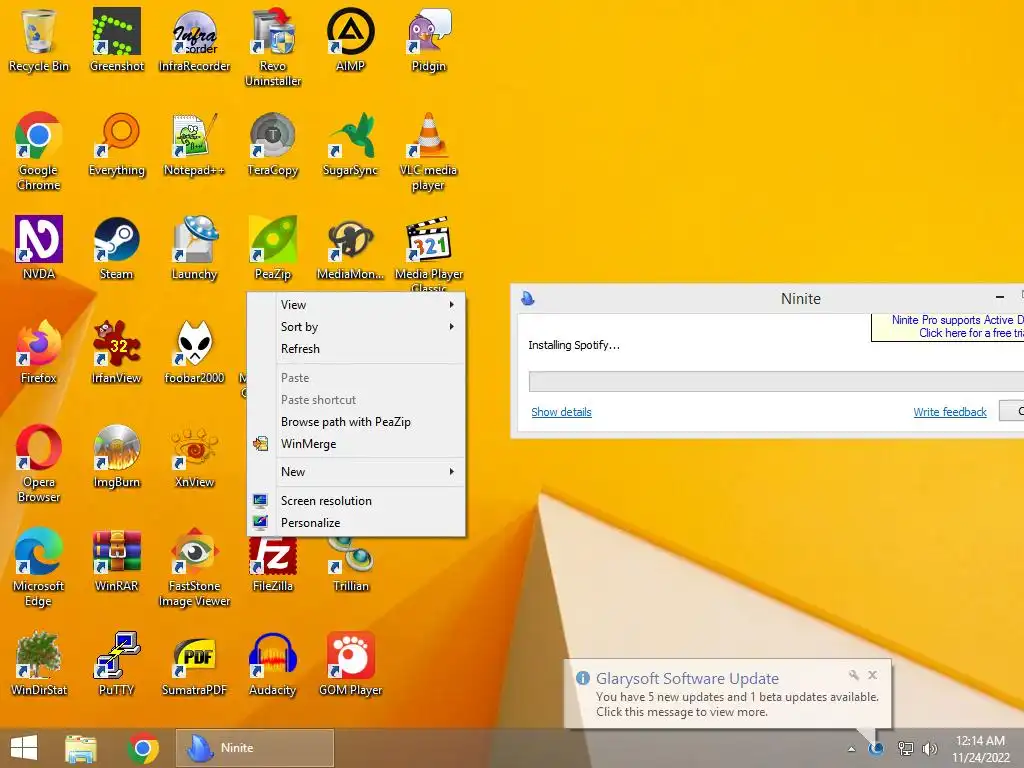Viewport: 1024px width, 768px height.
Task: Click the Glarysoft tray icon
Action: (x=876, y=748)
